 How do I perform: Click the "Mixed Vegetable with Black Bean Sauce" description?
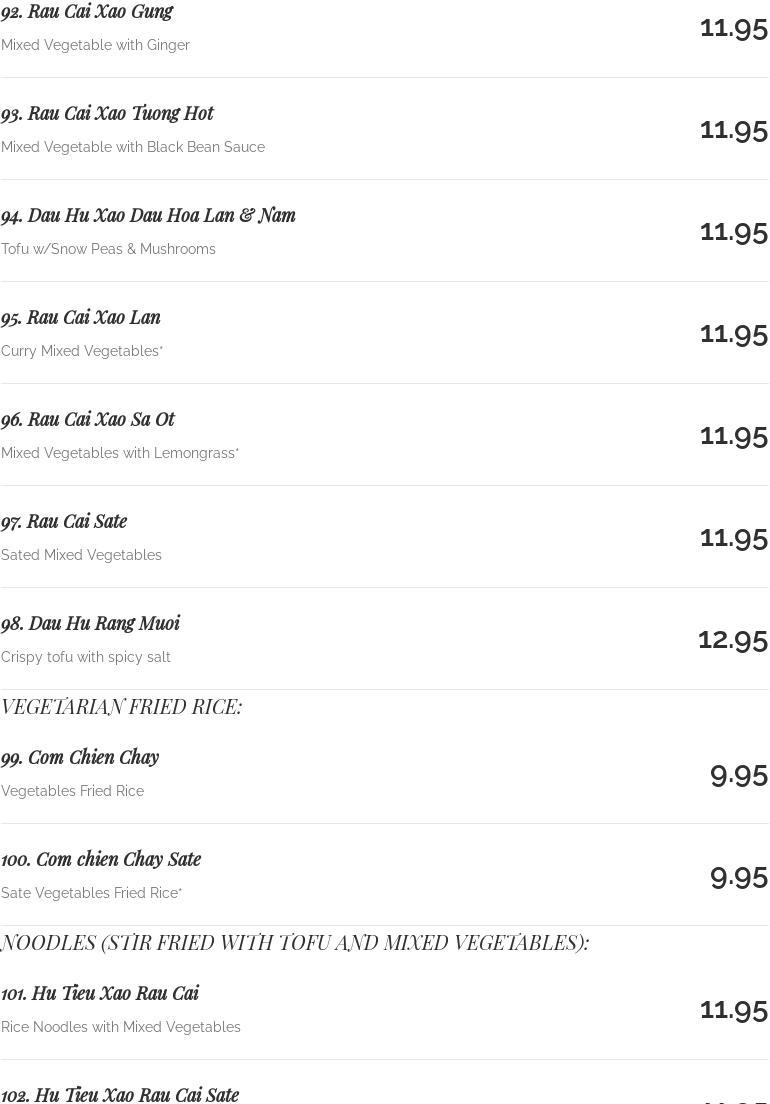pos(133,147)
